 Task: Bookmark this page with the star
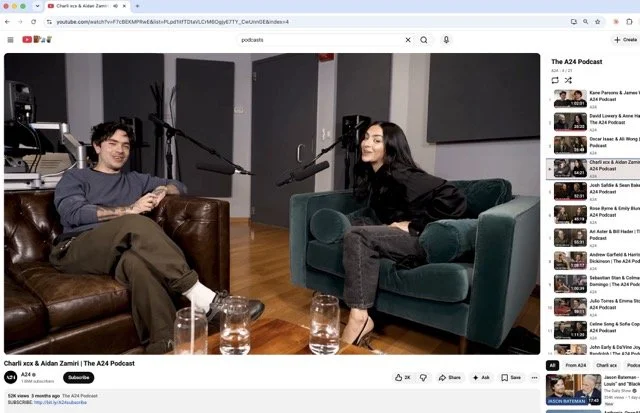(x=598, y=22)
